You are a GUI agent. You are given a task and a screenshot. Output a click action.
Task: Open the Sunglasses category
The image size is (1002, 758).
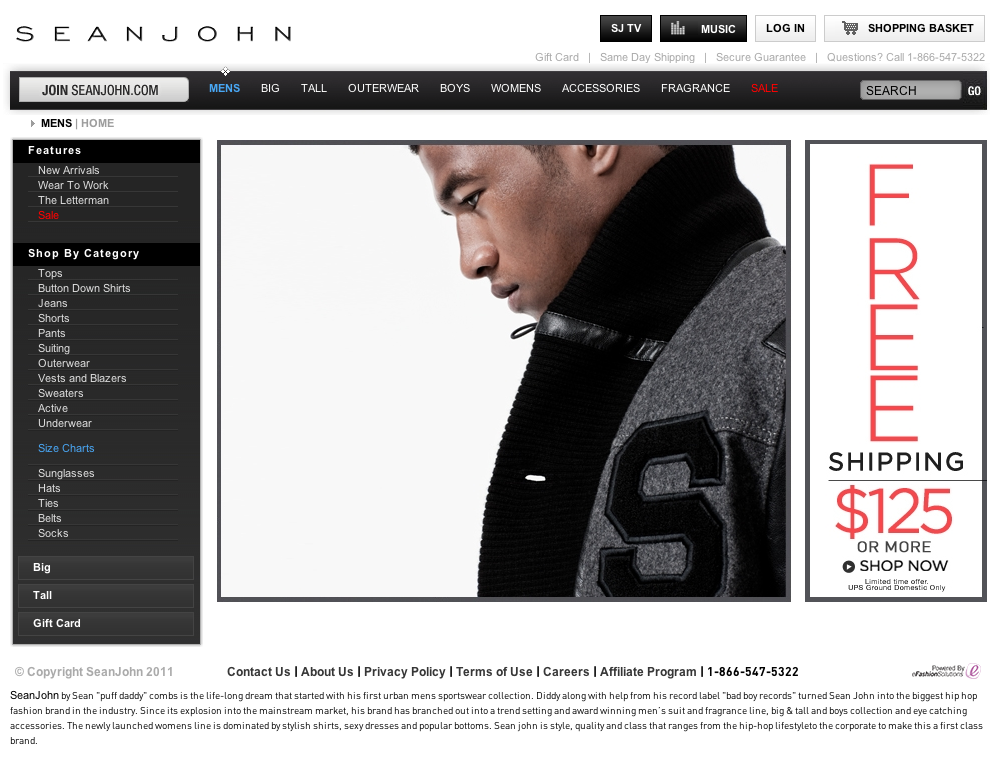click(x=66, y=473)
